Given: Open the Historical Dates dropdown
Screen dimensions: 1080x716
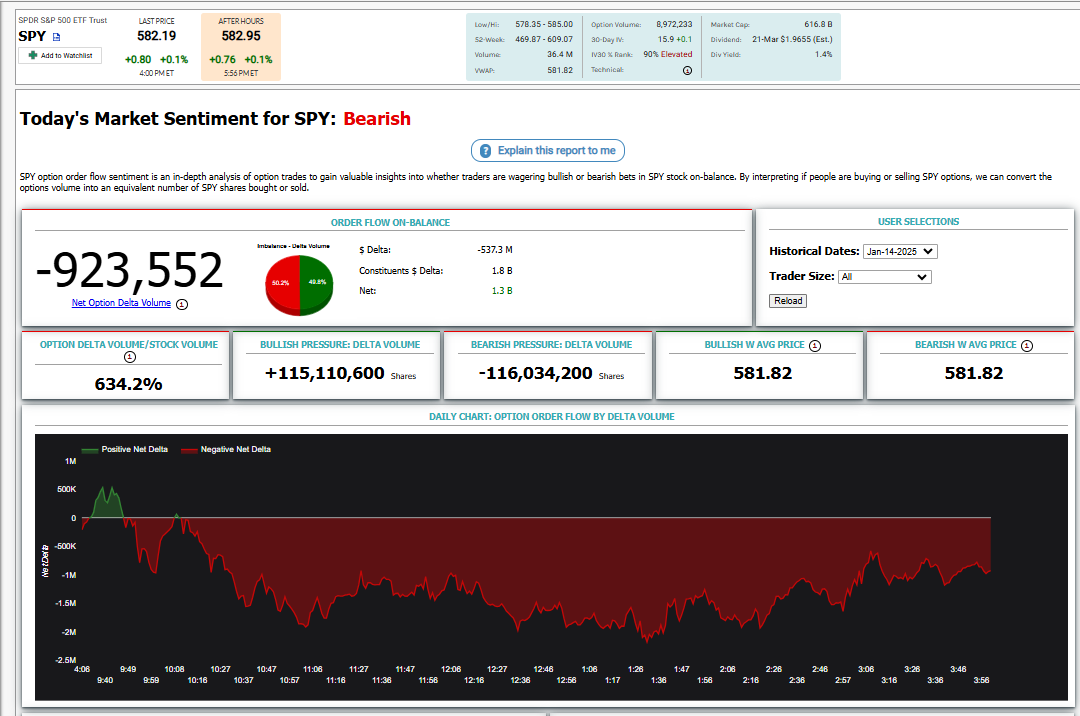Looking at the screenshot, I should click(900, 252).
